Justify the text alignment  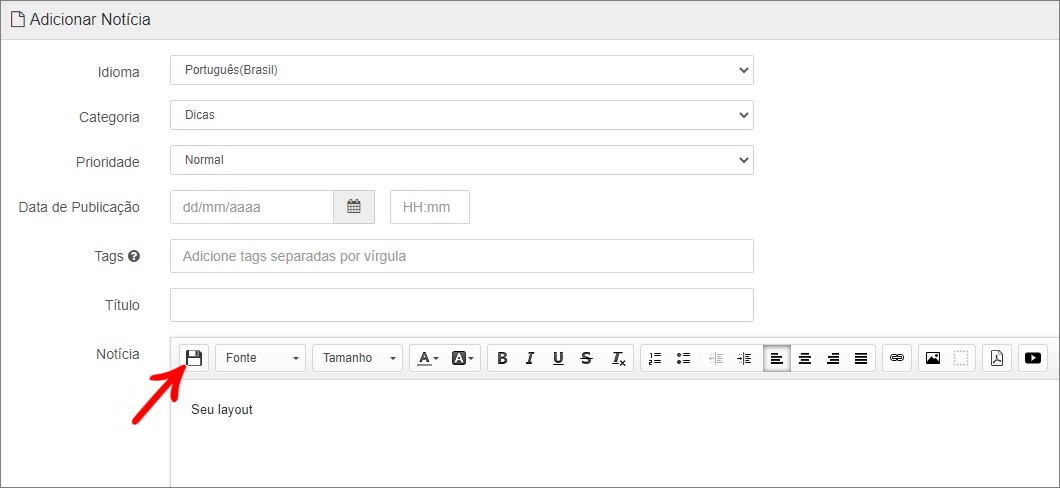pyautogui.click(x=861, y=358)
